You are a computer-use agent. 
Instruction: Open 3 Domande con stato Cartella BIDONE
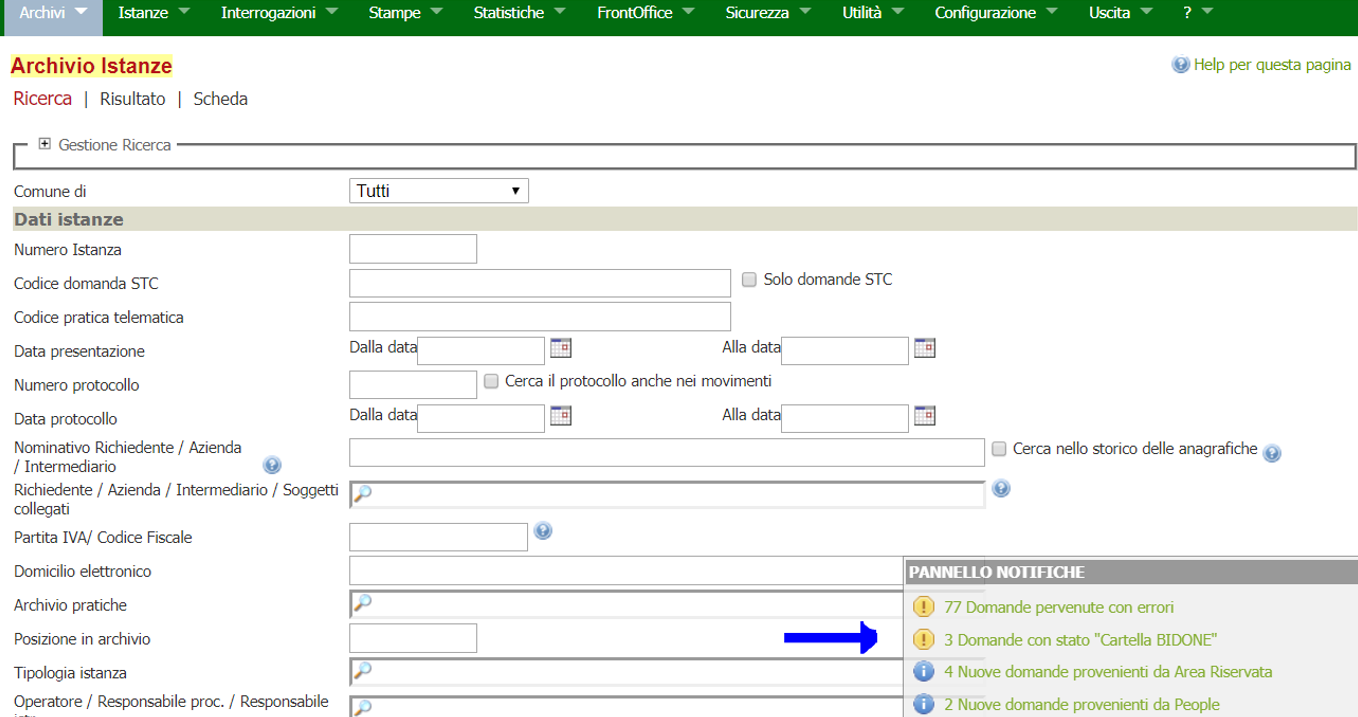tap(1080, 640)
